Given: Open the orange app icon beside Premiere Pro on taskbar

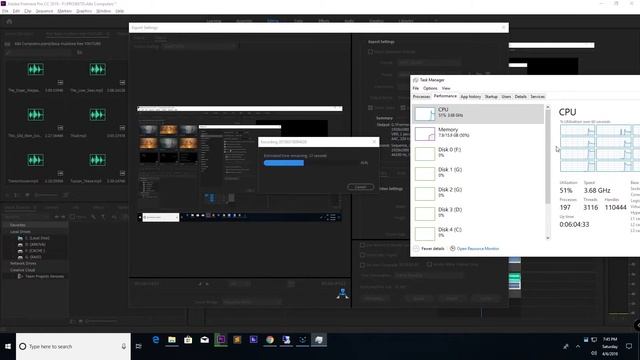Looking at the screenshot, I should (x=237, y=340).
